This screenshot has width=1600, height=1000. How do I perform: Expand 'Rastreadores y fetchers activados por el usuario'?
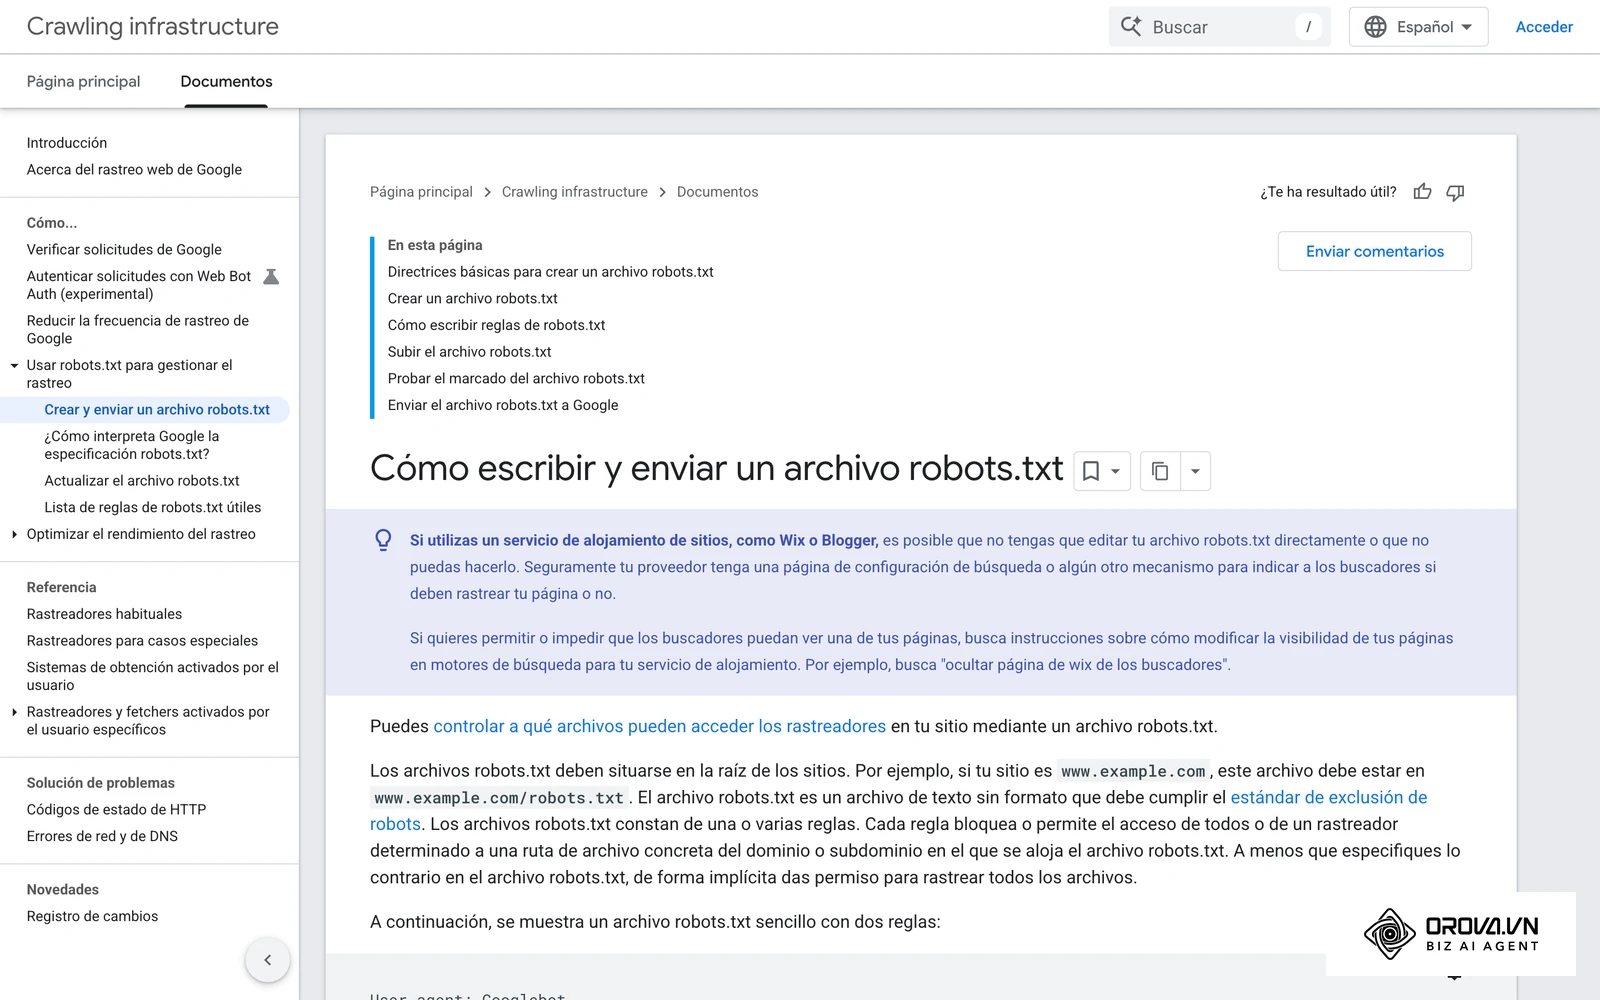pyautogui.click(x=14, y=712)
